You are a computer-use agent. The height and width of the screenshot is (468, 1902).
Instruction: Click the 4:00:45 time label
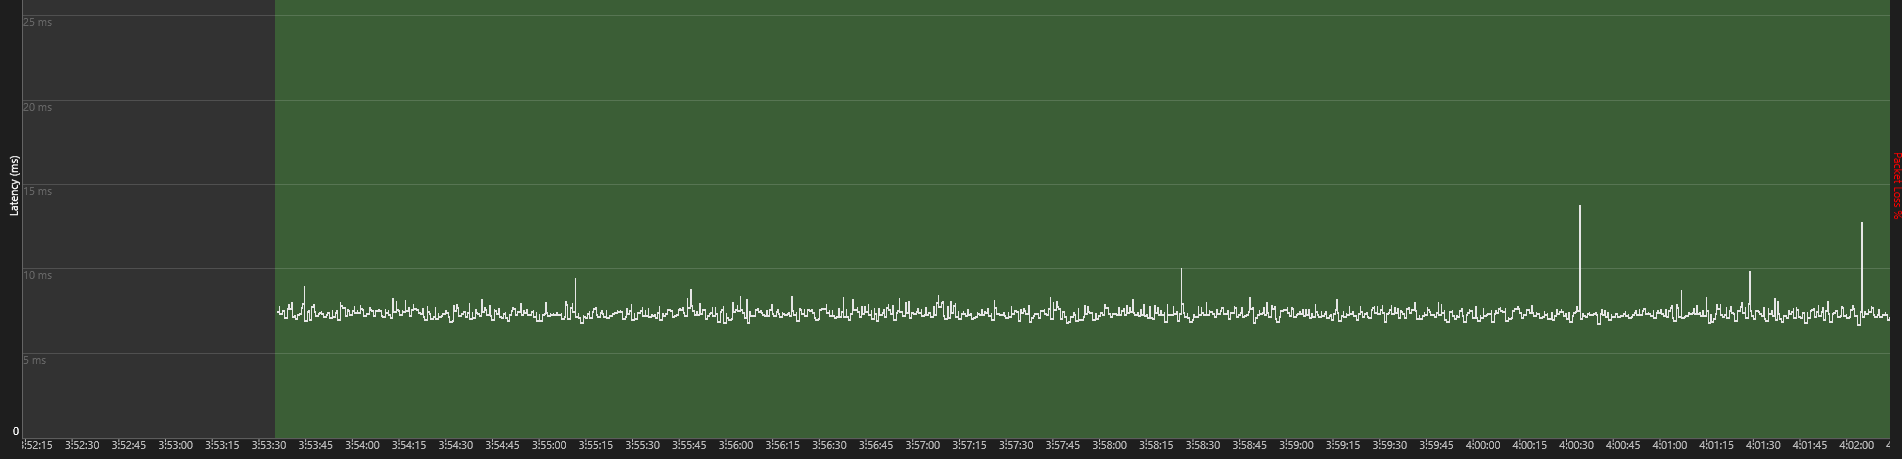pyautogui.click(x=1623, y=445)
